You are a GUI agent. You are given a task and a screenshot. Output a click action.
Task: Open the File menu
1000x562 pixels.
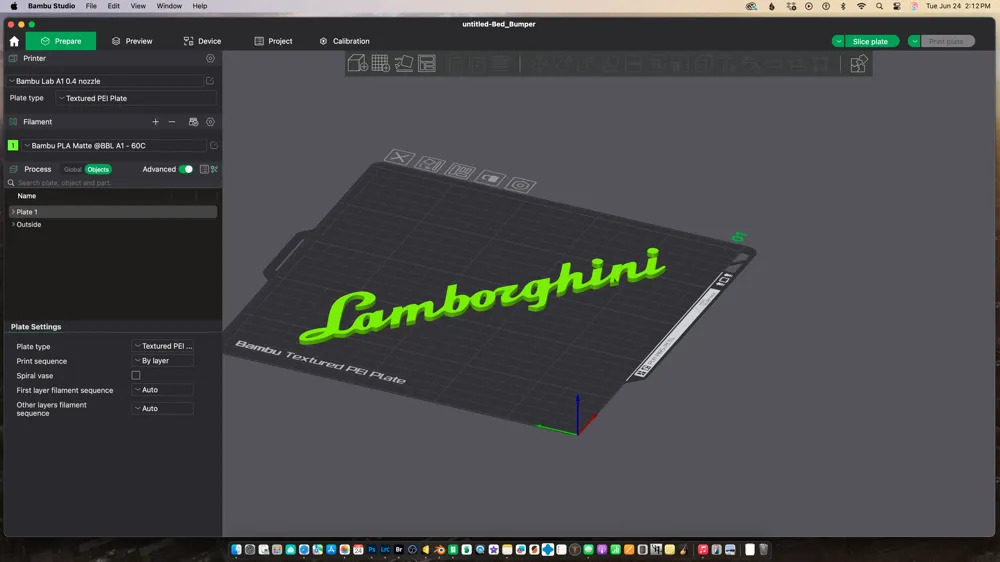tap(91, 6)
